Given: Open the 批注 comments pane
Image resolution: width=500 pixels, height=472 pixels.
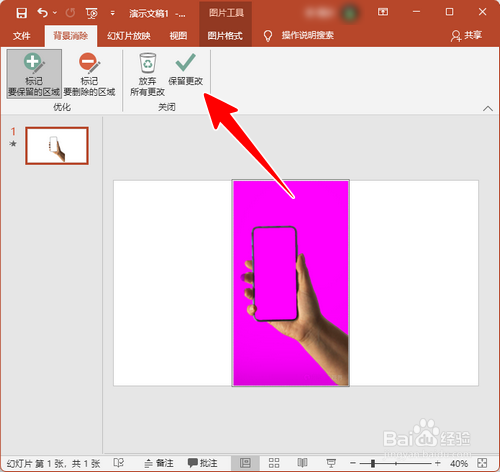Looking at the screenshot, I should coord(202,463).
